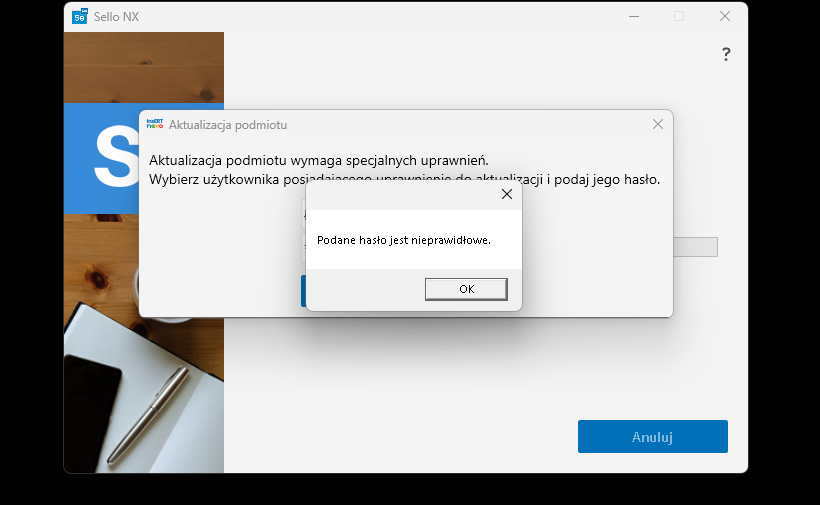Click the InsERT nexo icon in dialog title
The height and width of the screenshot is (505, 820).
click(x=155, y=124)
